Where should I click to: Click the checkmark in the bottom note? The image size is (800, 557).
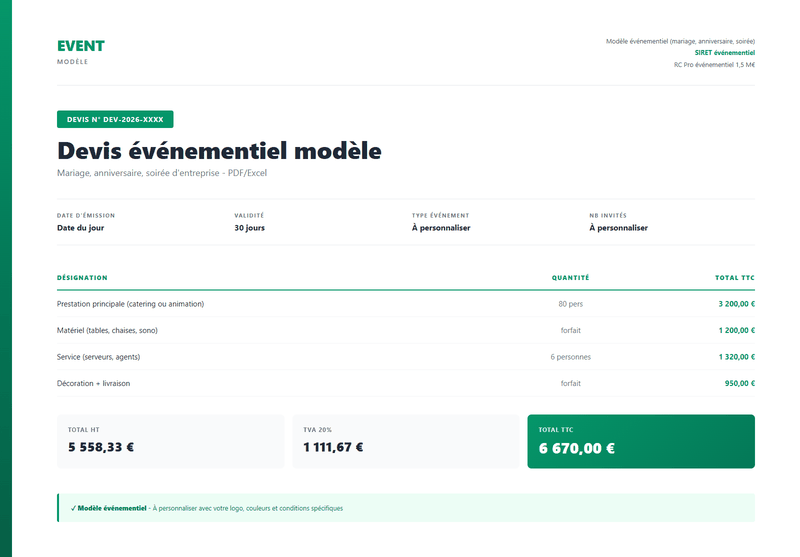(73, 509)
